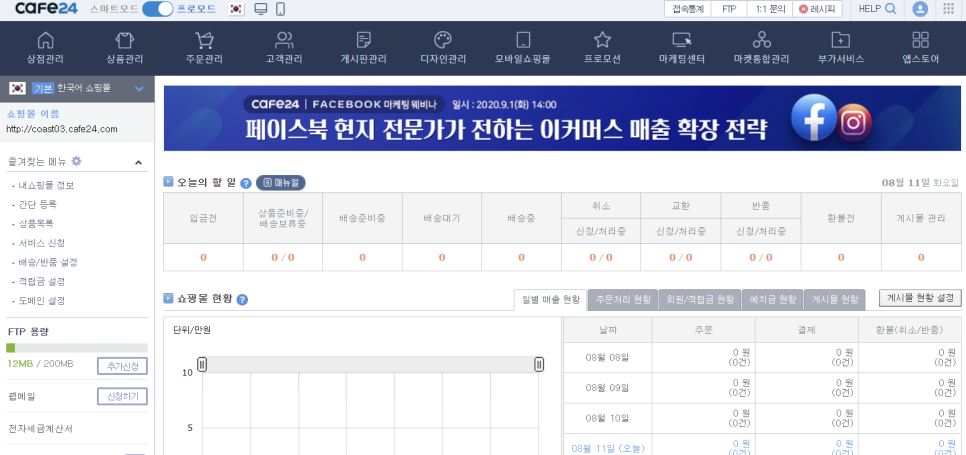The image size is (966, 455).
Task: Click the left chart range slider handle
Action: [x=202, y=364]
